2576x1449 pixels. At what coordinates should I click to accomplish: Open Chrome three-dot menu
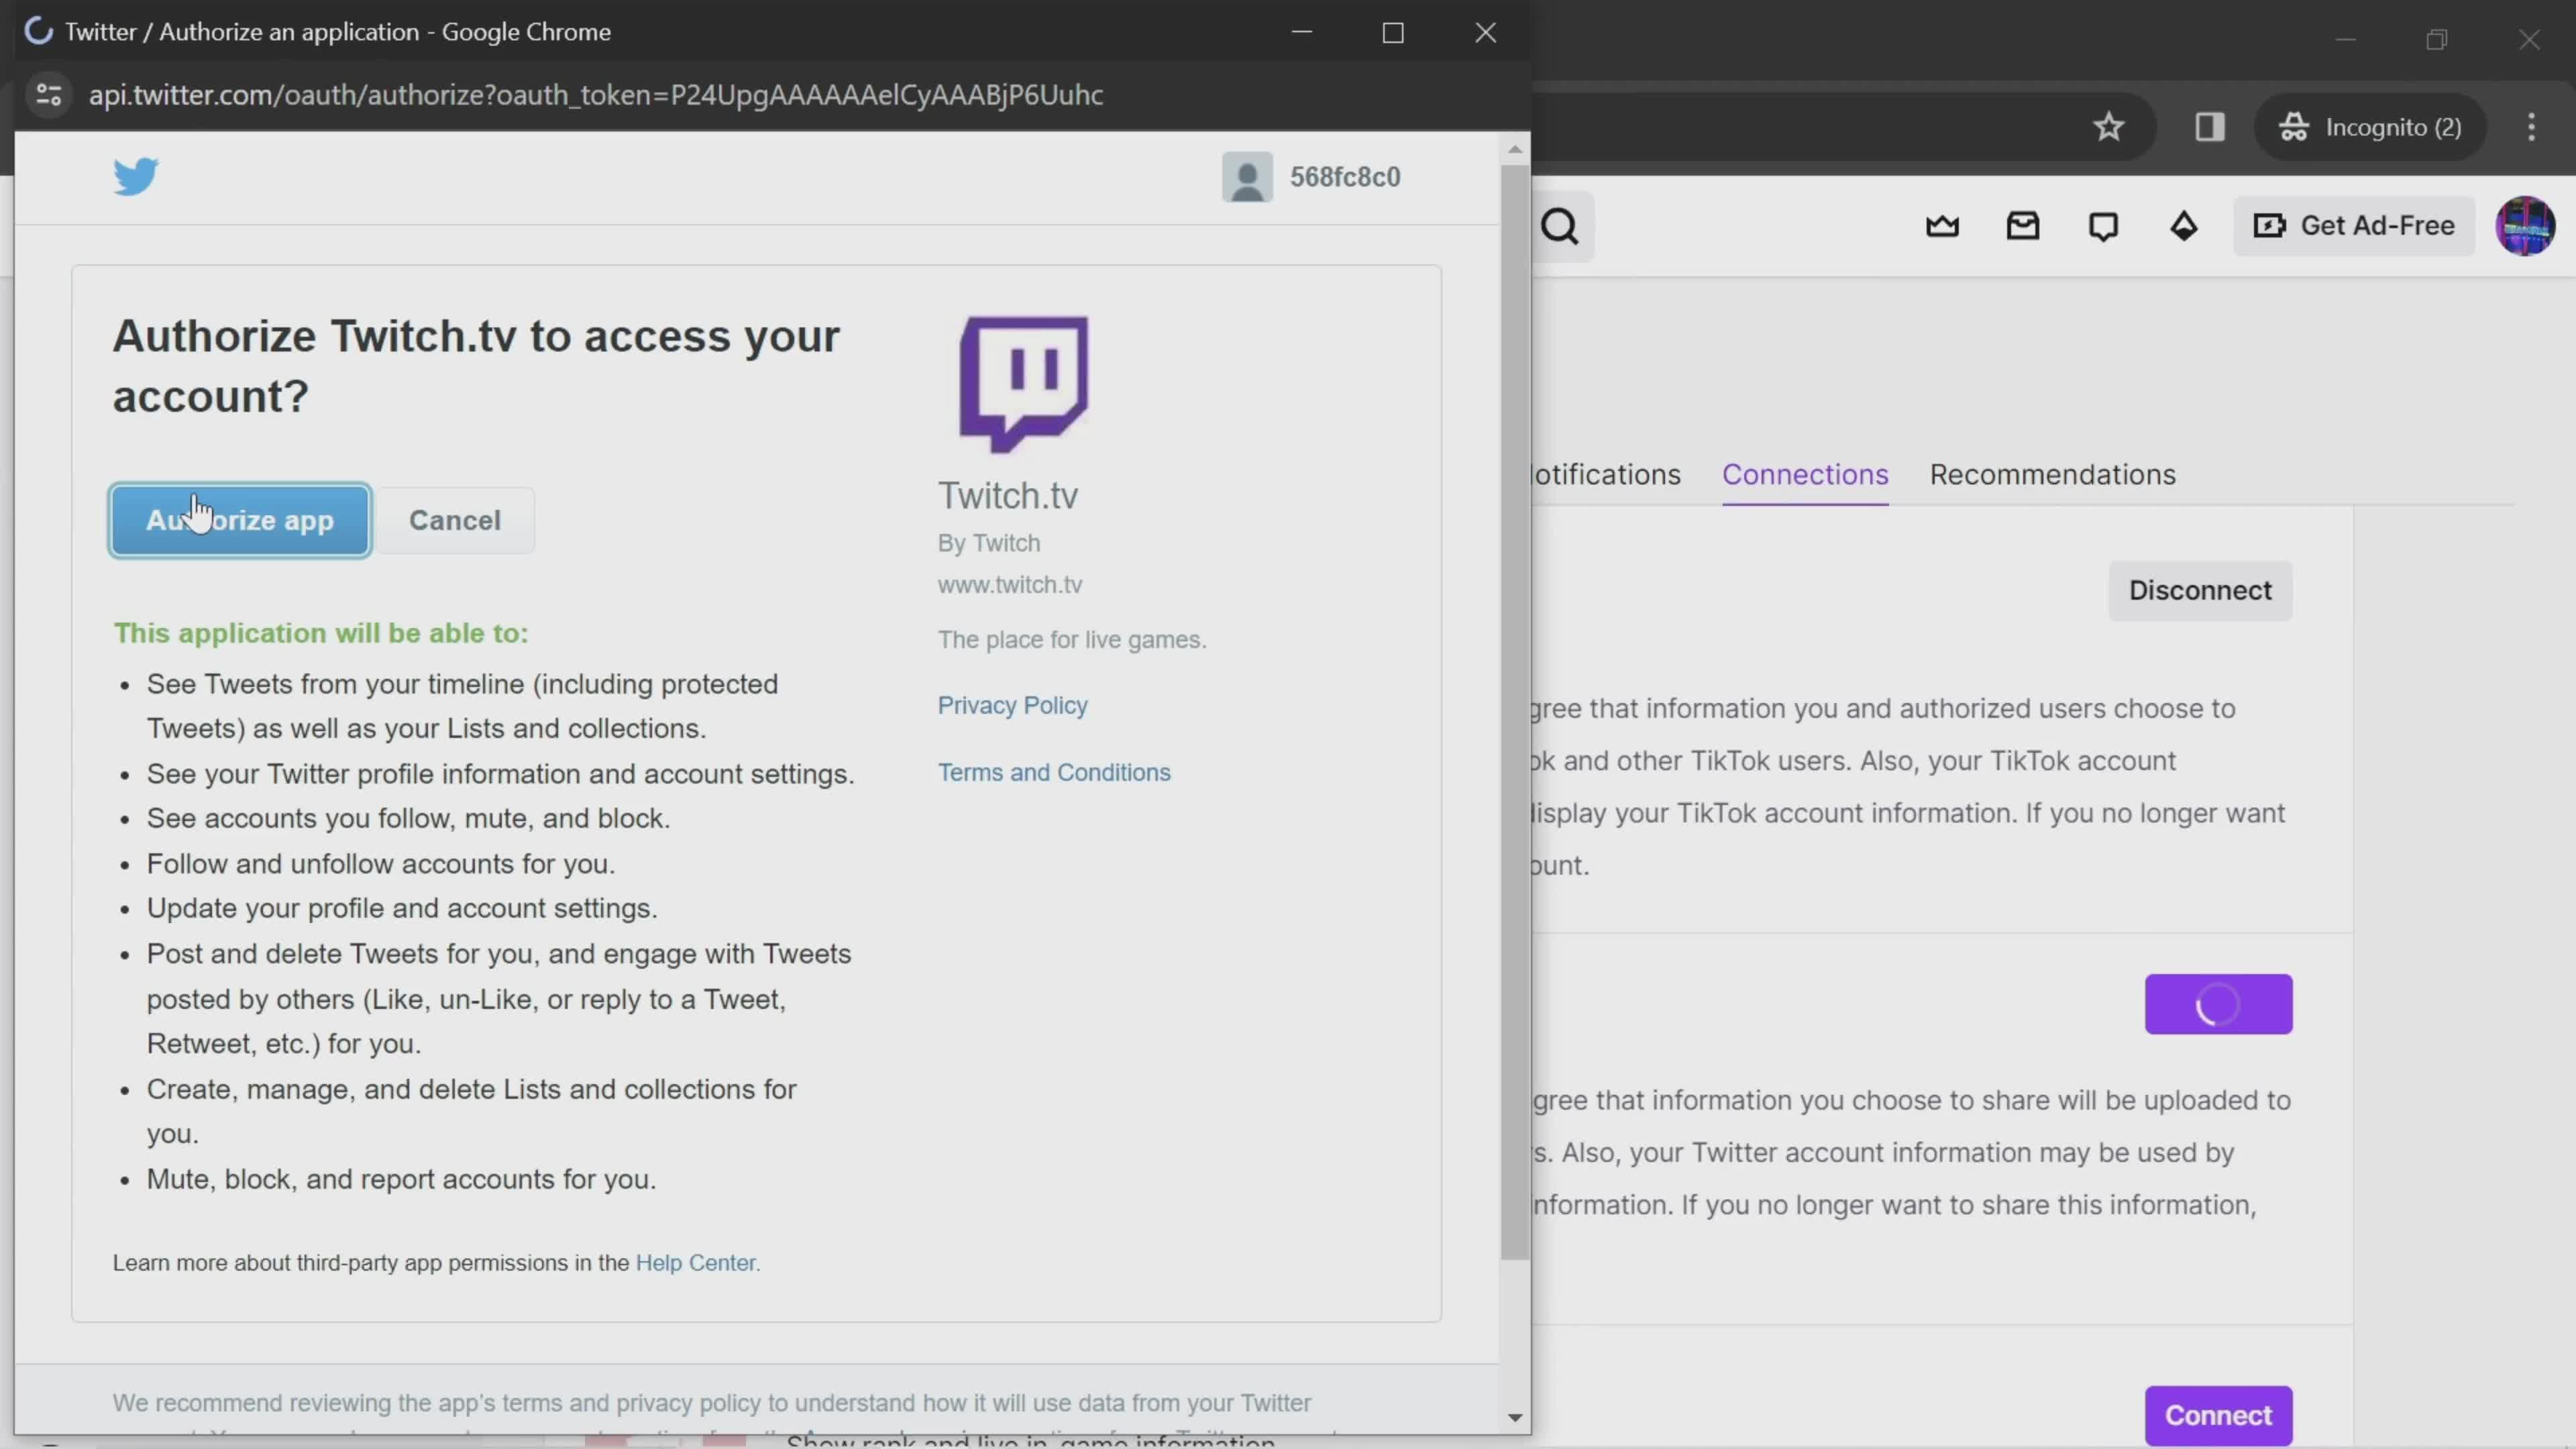[2531, 127]
